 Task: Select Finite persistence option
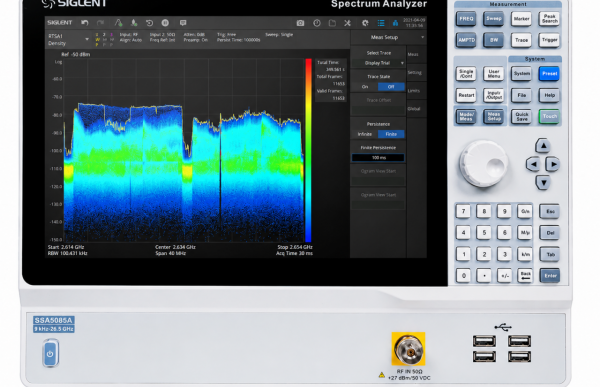[391, 134]
